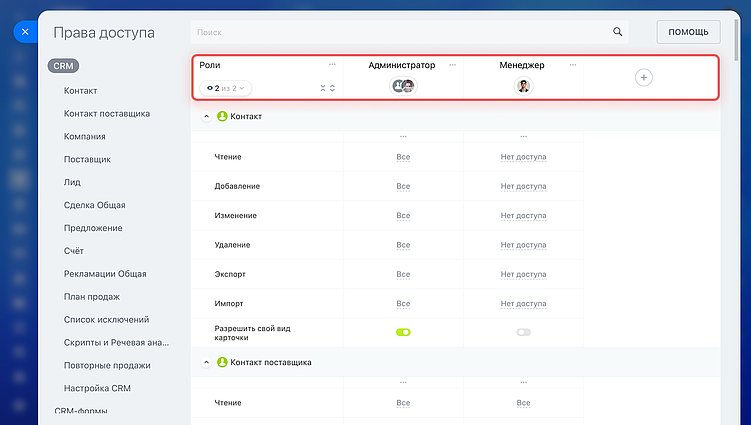
Task: Click the green Контакт section icon
Action: [x=222, y=116]
